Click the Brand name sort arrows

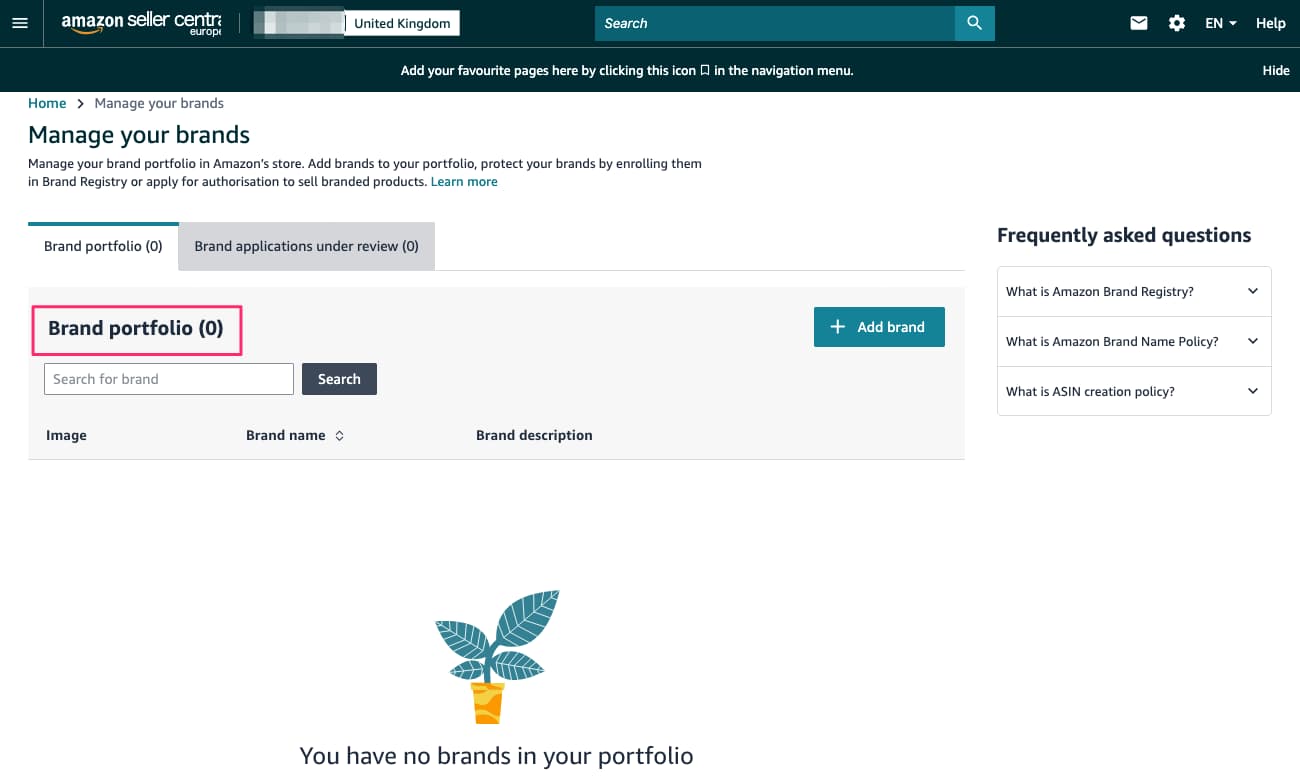click(x=340, y=436)
